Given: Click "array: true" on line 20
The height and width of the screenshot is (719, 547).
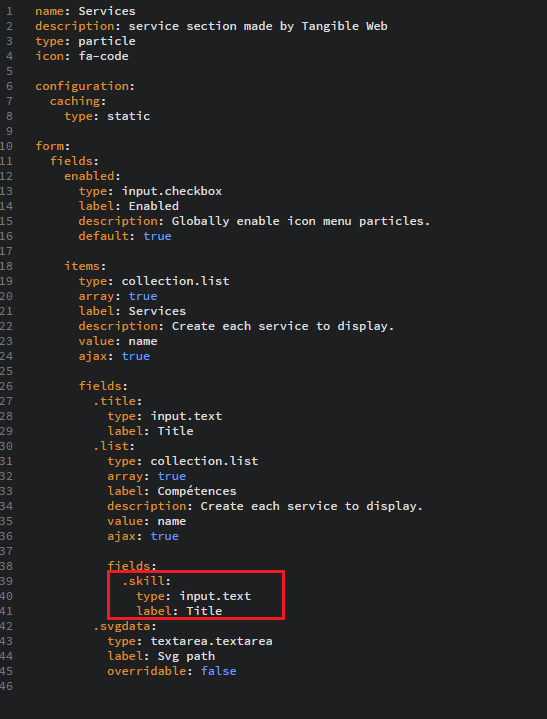Looking at the screenshot, I should [x=118, y=296].
